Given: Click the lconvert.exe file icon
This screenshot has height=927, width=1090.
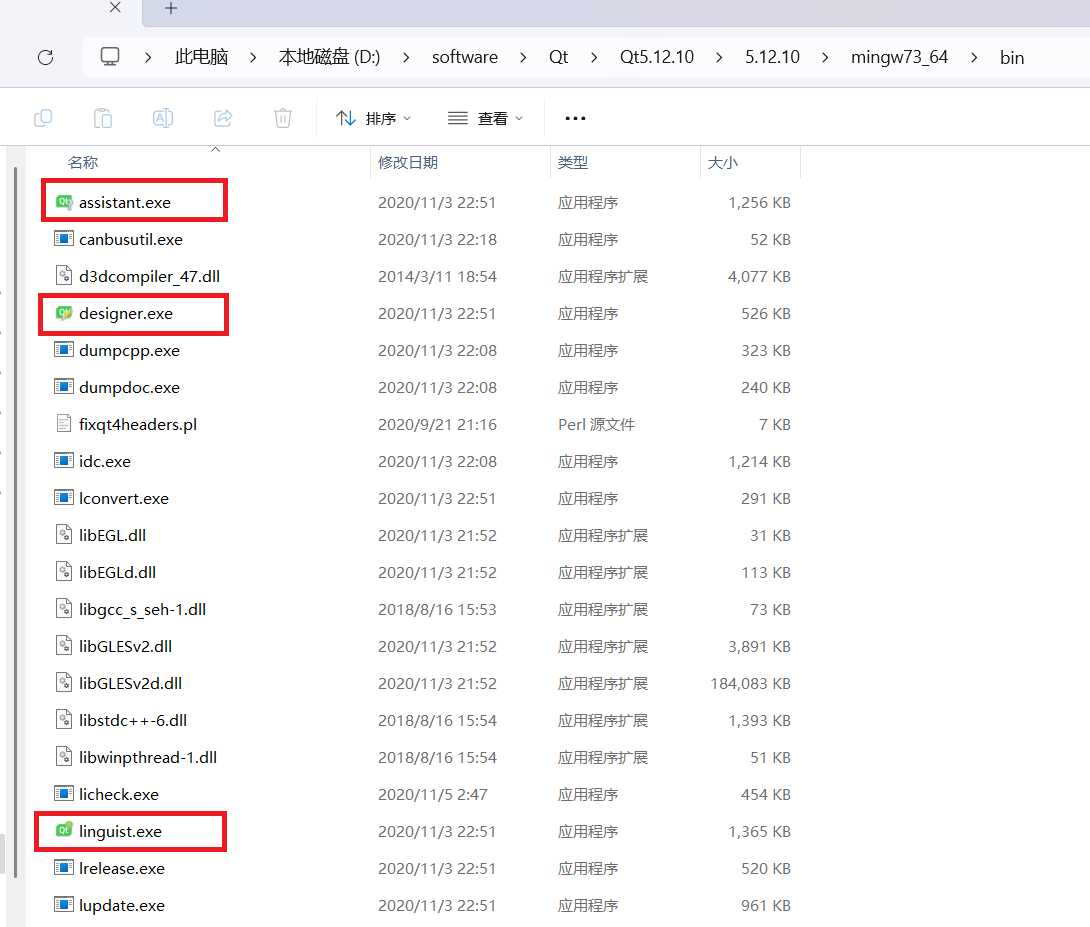Looking at the screenshot, I should [x=64, y=498].
